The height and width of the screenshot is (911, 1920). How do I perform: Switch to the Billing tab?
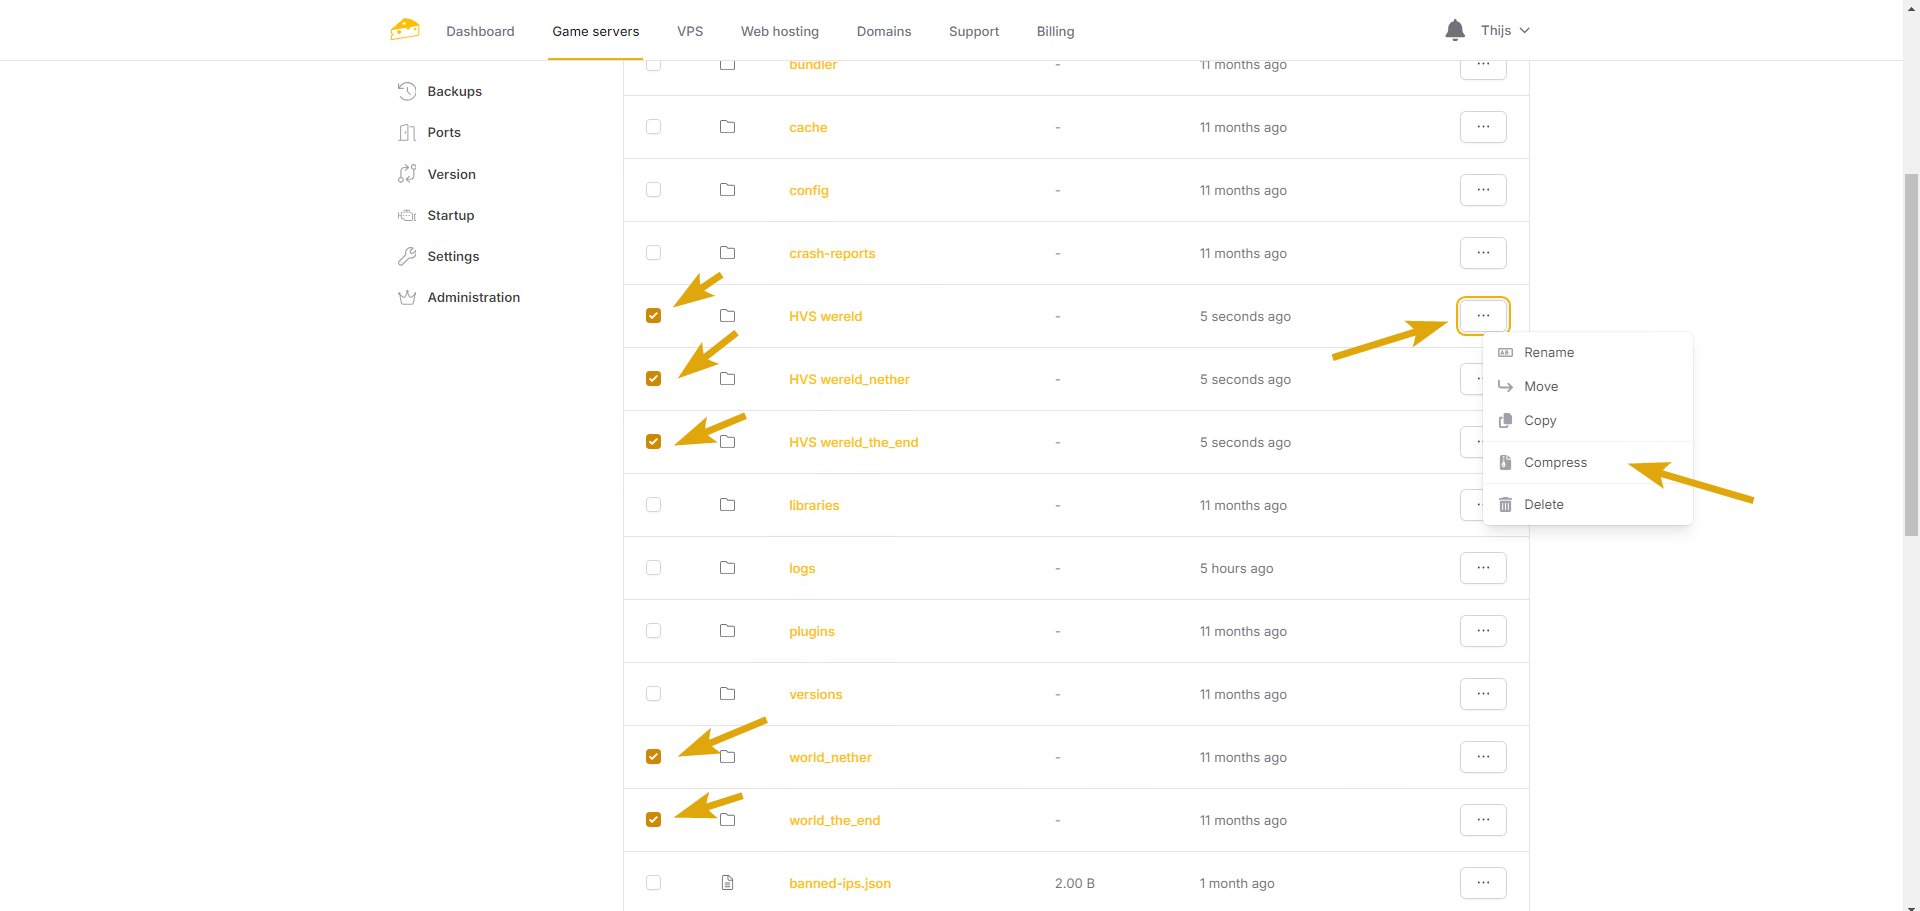1055,31
